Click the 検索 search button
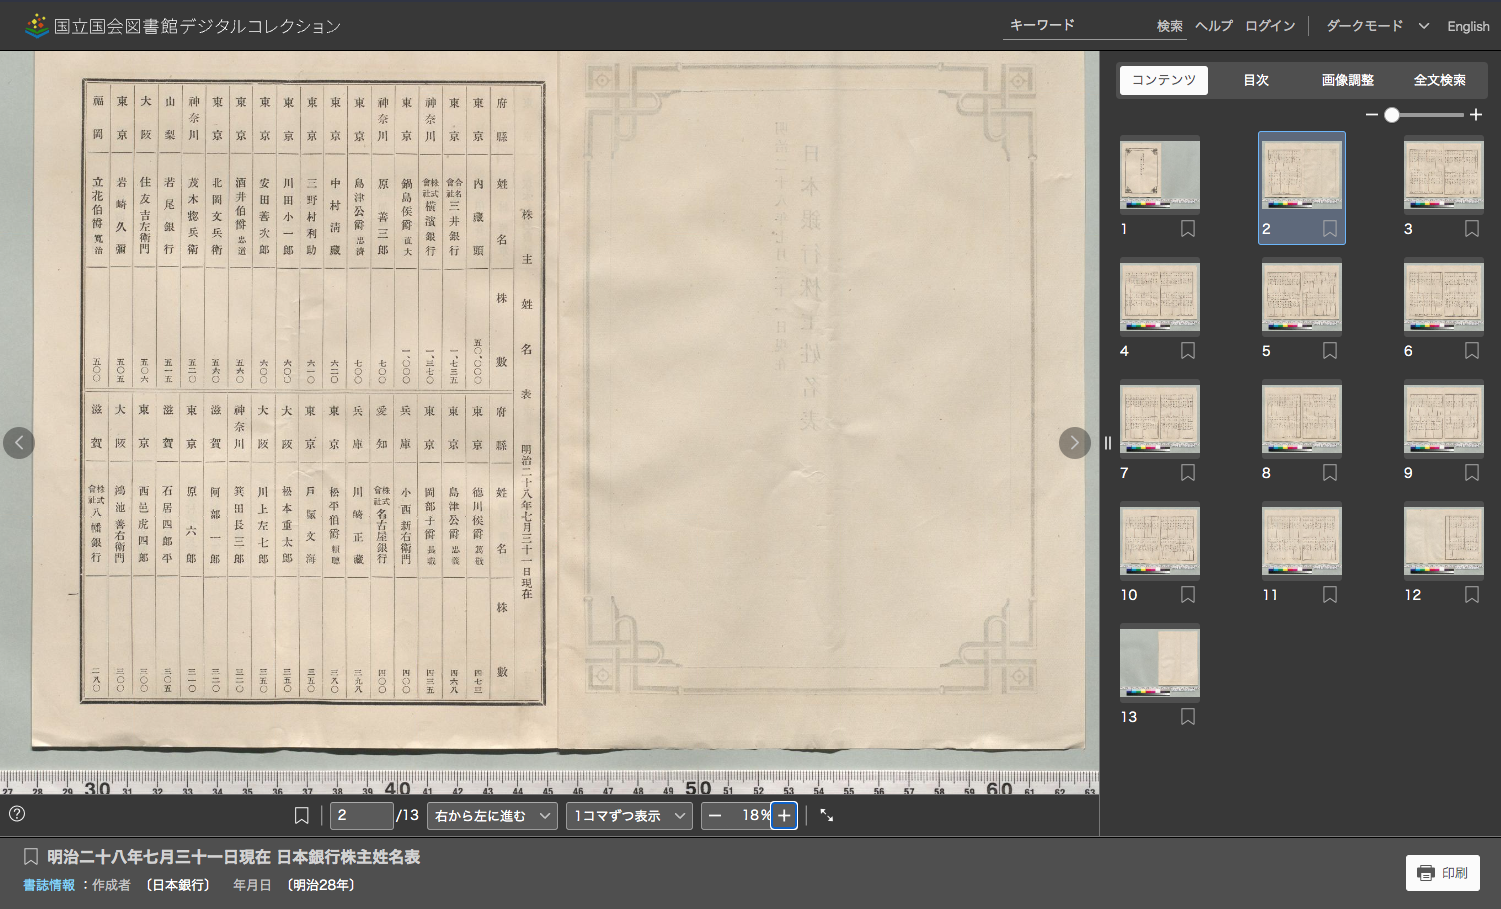 (1170, 26)
